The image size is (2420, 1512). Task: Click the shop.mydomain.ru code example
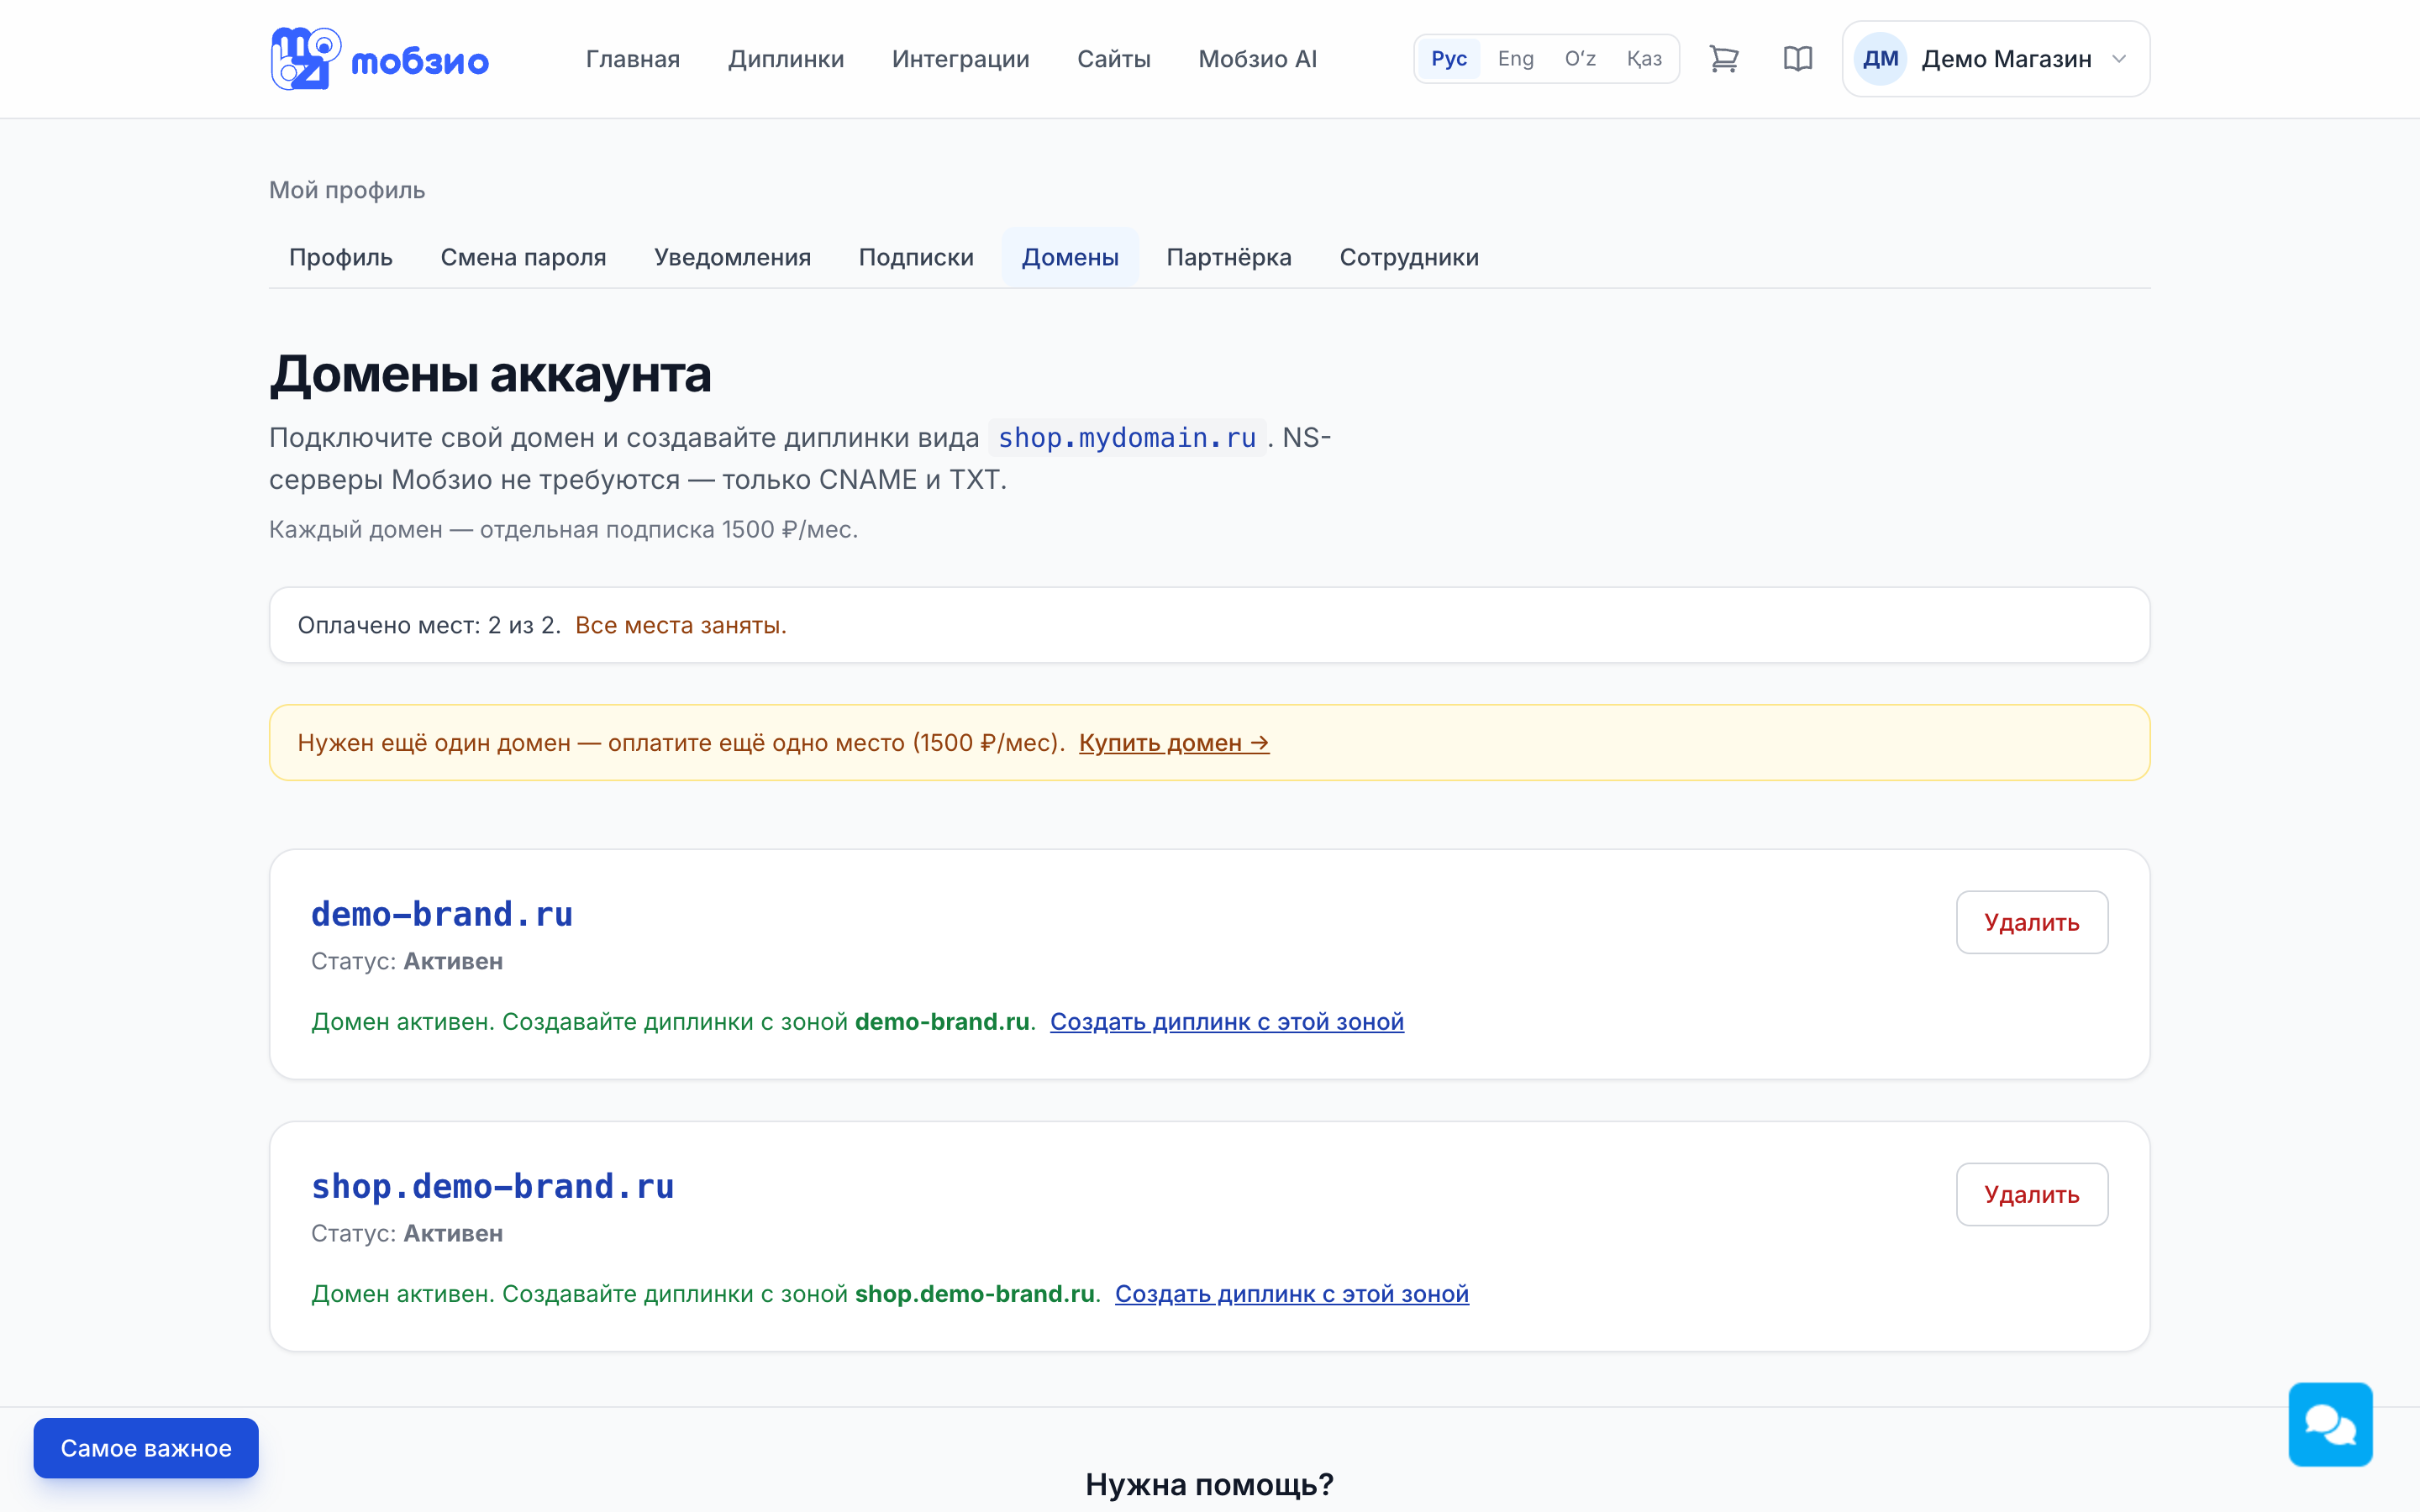[1127, 438]
